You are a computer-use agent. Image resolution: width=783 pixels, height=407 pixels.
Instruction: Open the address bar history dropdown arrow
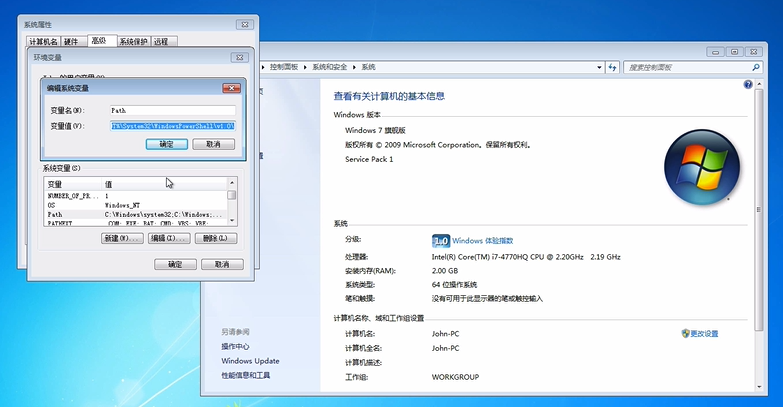(599, 67)
